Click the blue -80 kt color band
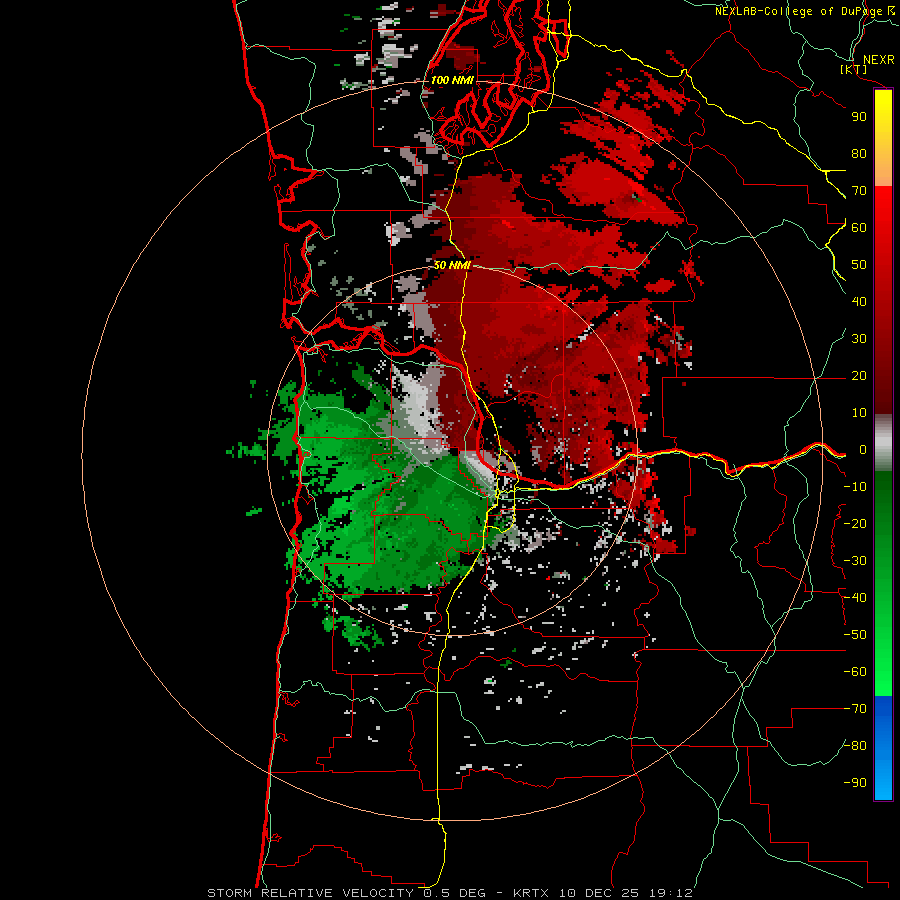Image resolution: width=900 pixels, height=900 pixels. [x=883, y=746]
